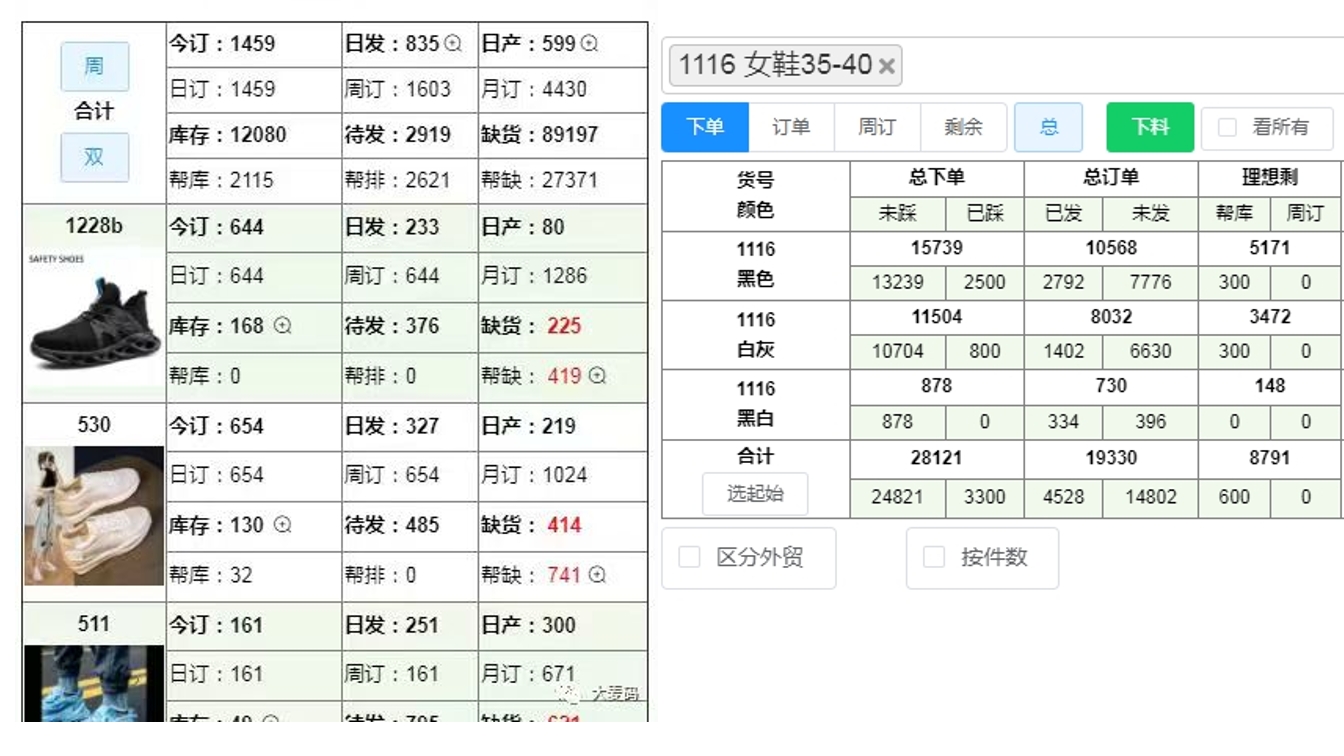Click the 周 button in summary

(x=94, y=66)
